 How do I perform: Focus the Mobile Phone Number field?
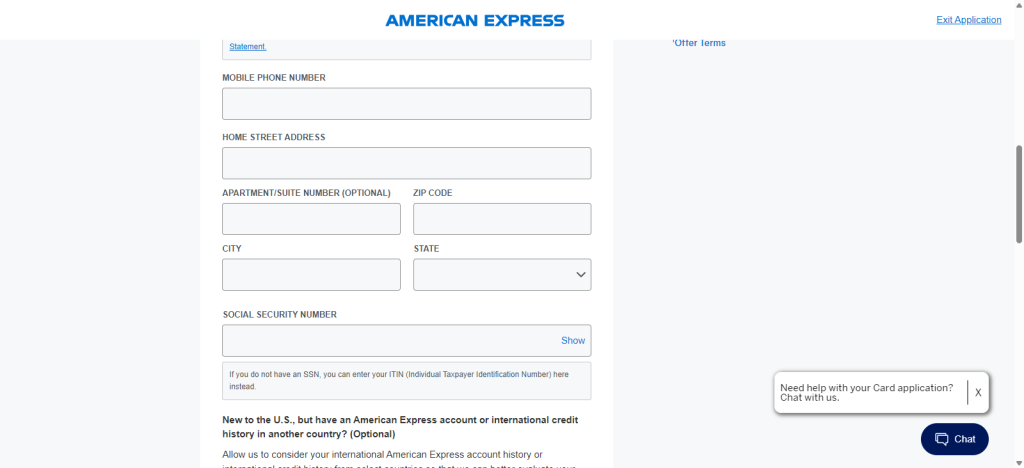point(406,104)
